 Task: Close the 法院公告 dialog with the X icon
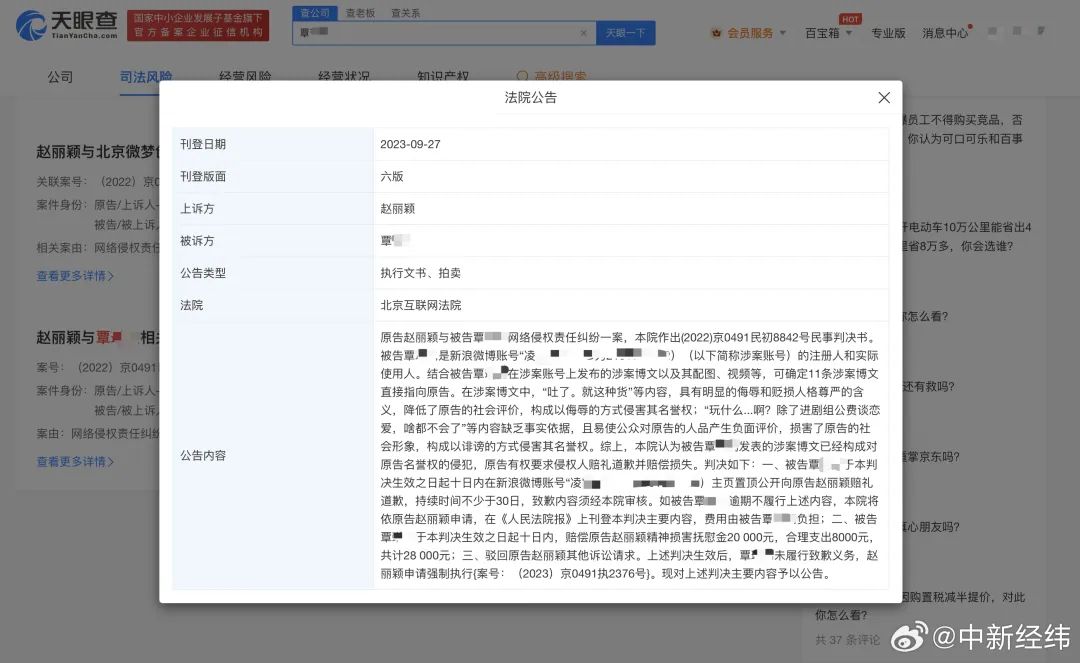(x=884, y=98)
